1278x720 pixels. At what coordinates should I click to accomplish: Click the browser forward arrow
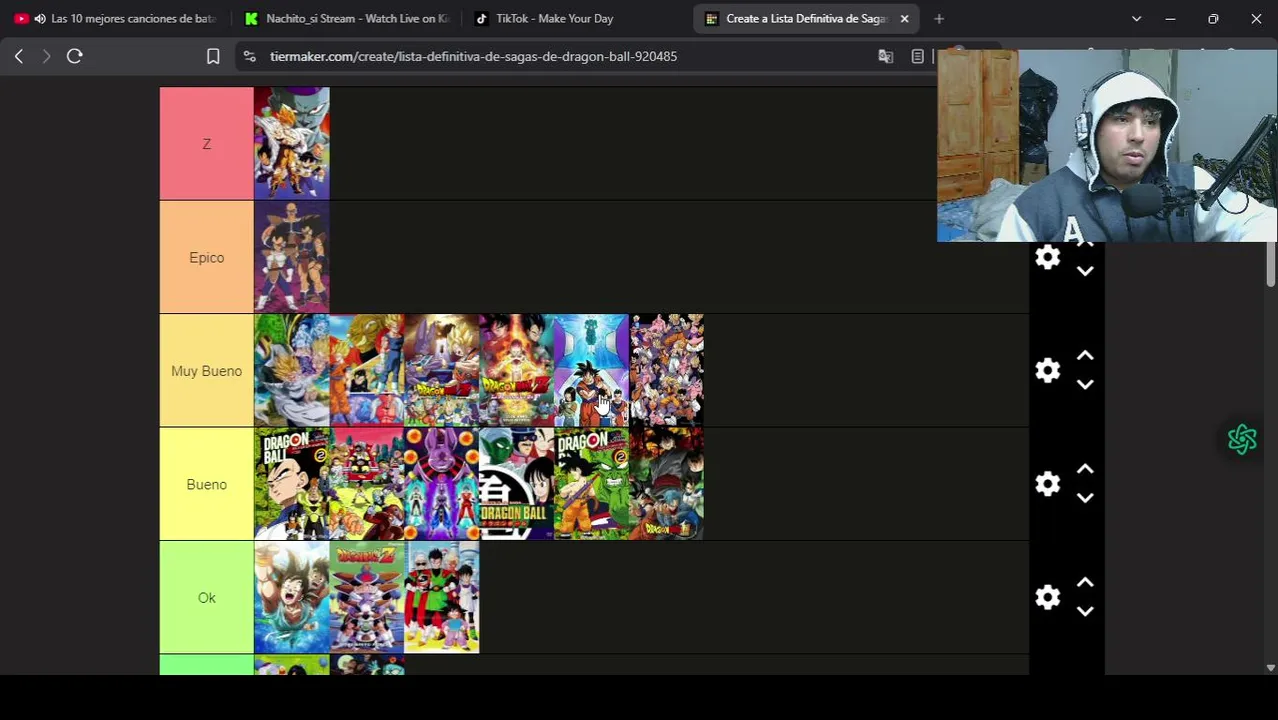point(46,57)
